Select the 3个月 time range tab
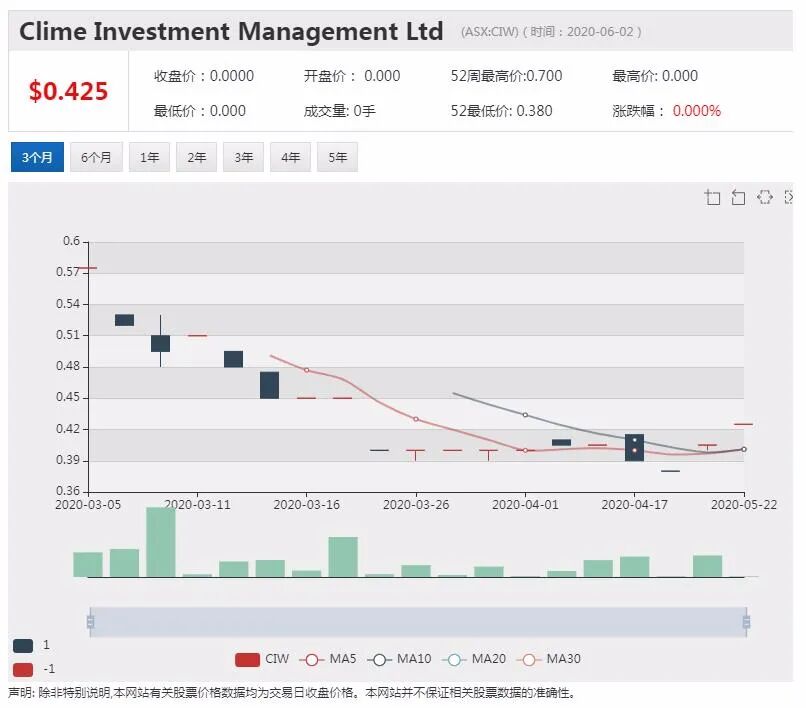Image resolution: width=806 pixels, height=708 pixels. click(38, 157)
